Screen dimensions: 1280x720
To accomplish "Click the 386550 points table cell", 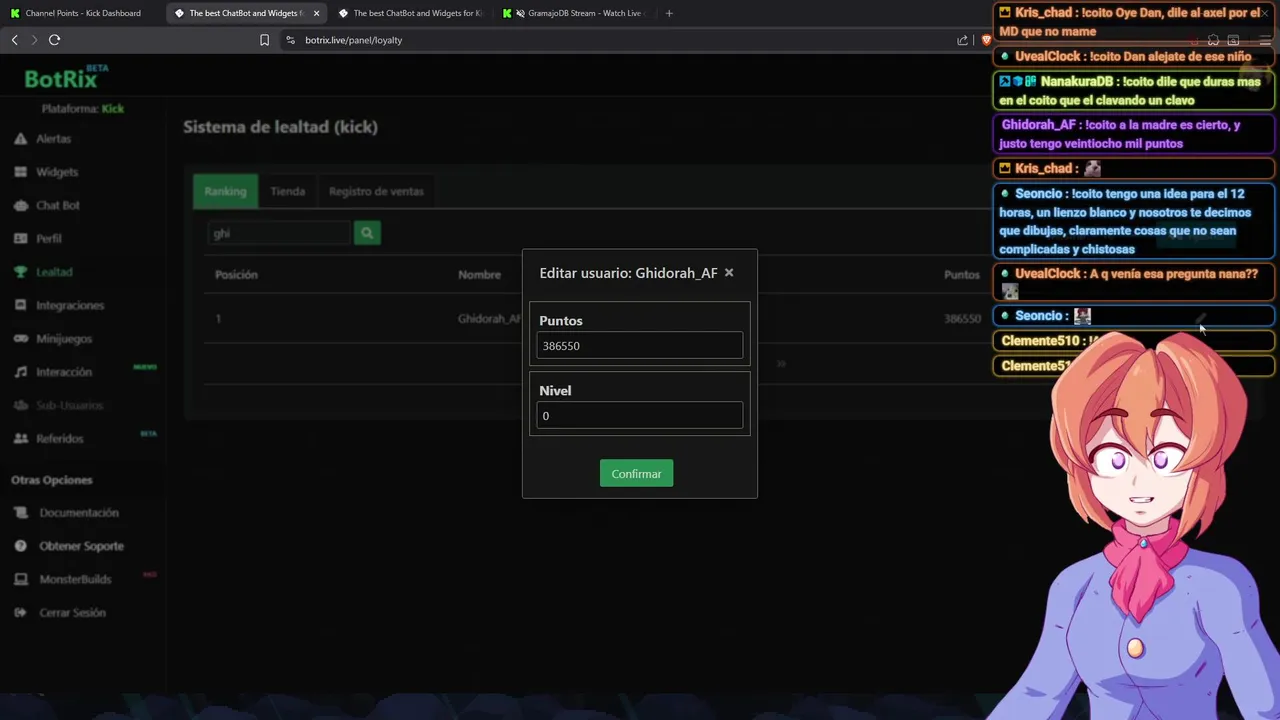I will pyautogui.click(x=962, y=319).
